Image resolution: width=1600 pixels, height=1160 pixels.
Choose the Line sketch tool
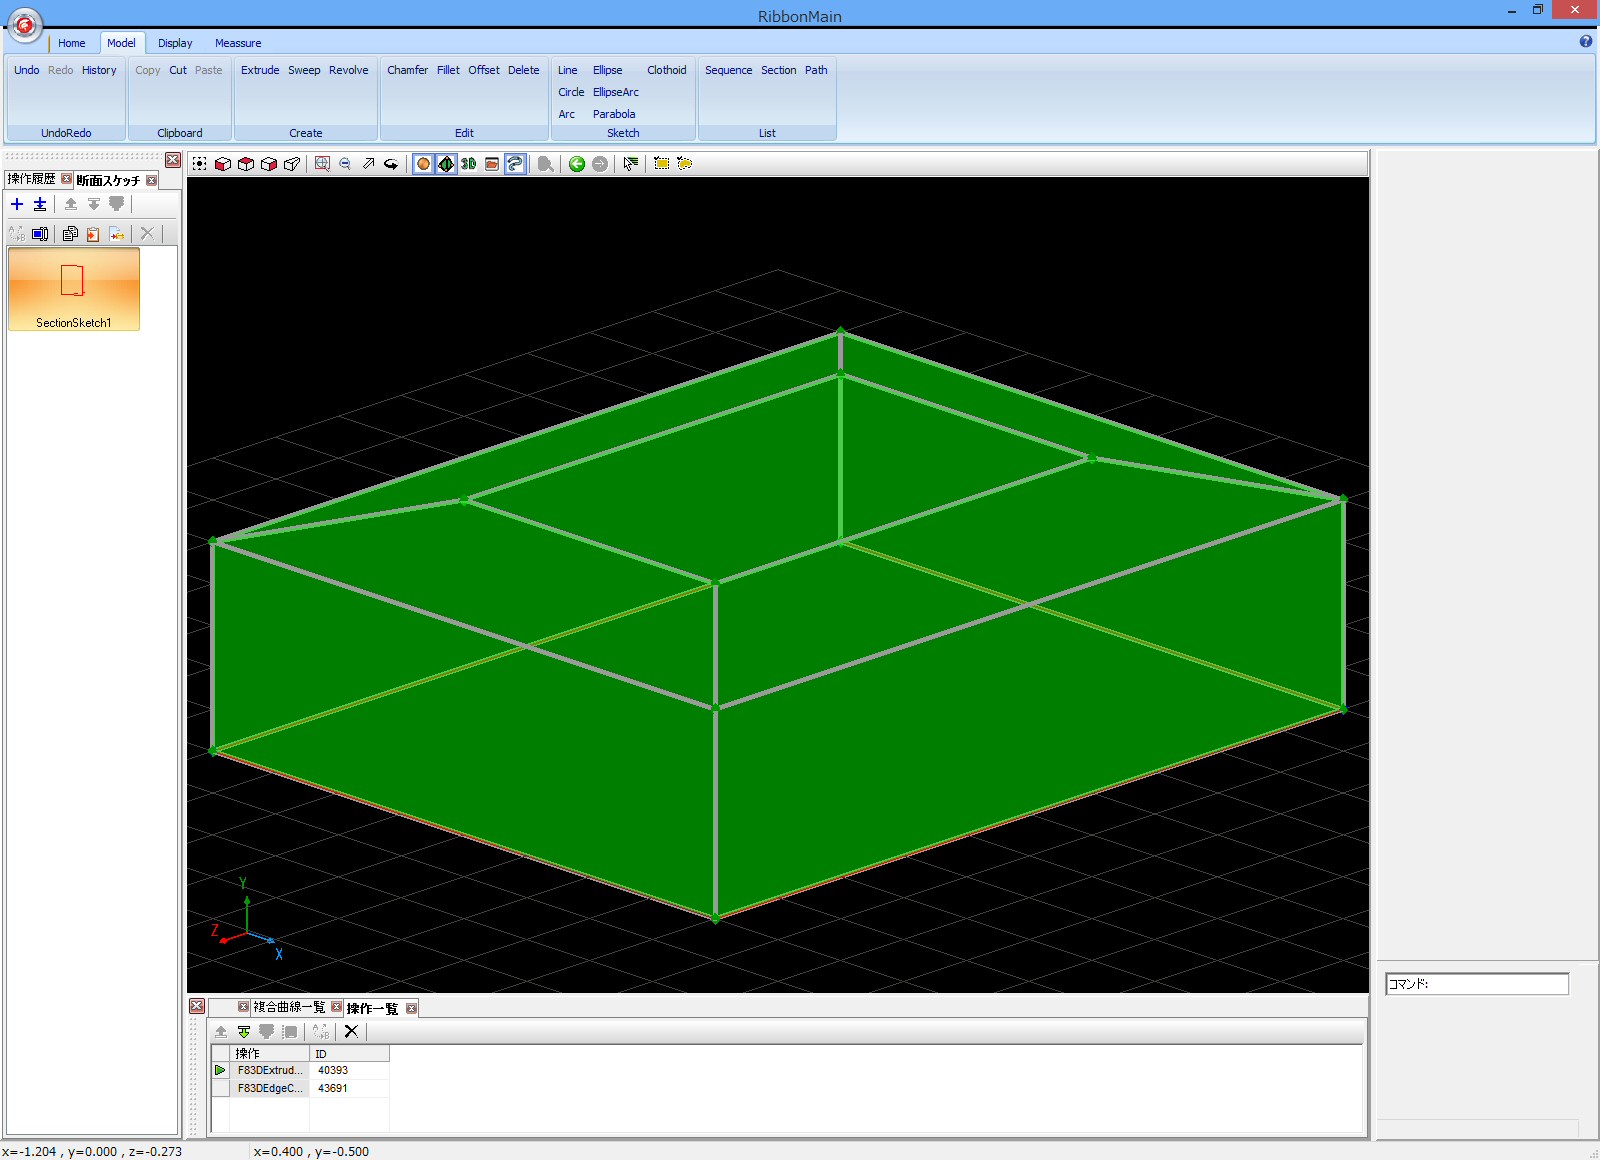pyautogui.click(x=568, y=70)
